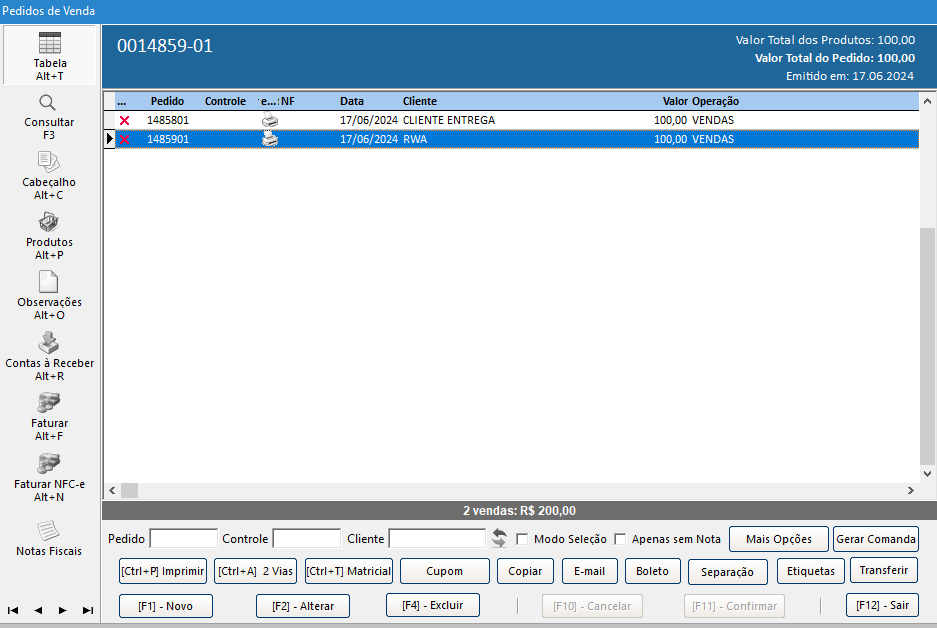Click red X on order 1485901

coord(124,139)
